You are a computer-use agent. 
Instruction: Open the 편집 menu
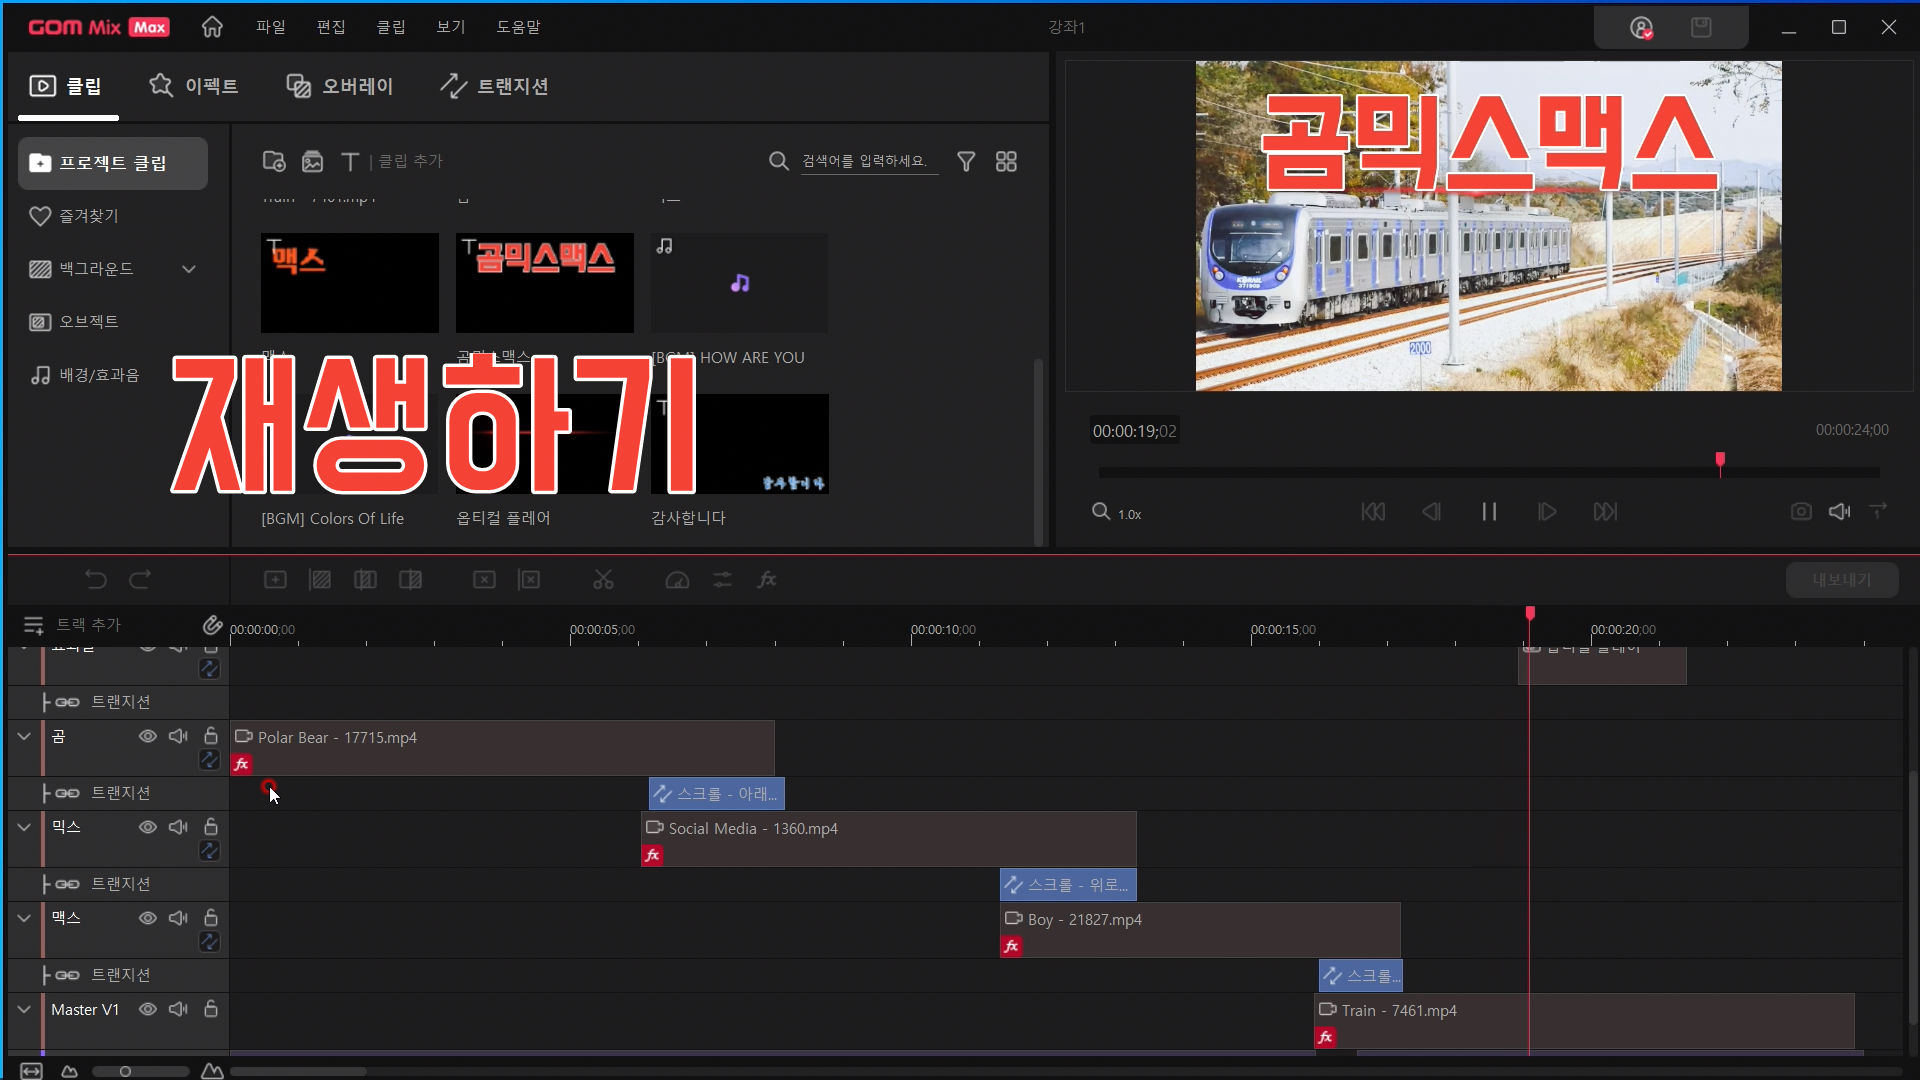tap(331, 27)
